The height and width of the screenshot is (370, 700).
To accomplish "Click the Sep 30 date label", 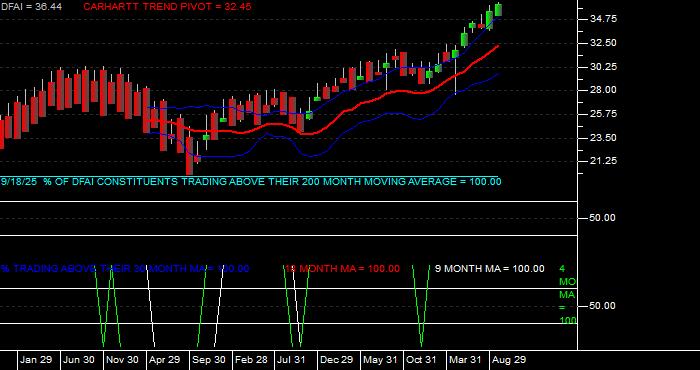I will [x=208, y=360].
